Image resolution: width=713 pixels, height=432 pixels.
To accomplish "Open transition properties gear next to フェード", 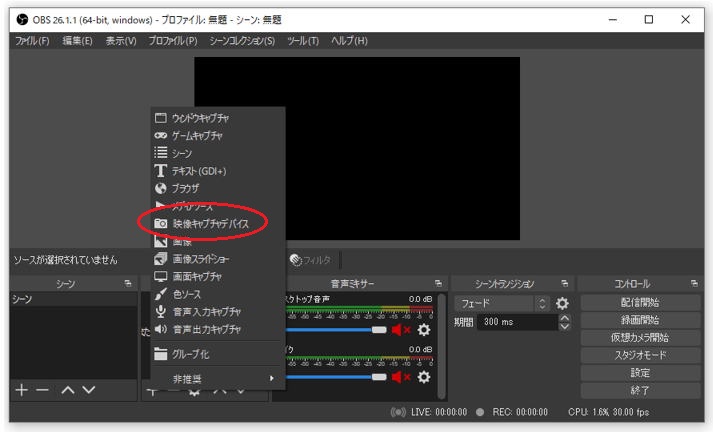I will (x=562, y=303).
